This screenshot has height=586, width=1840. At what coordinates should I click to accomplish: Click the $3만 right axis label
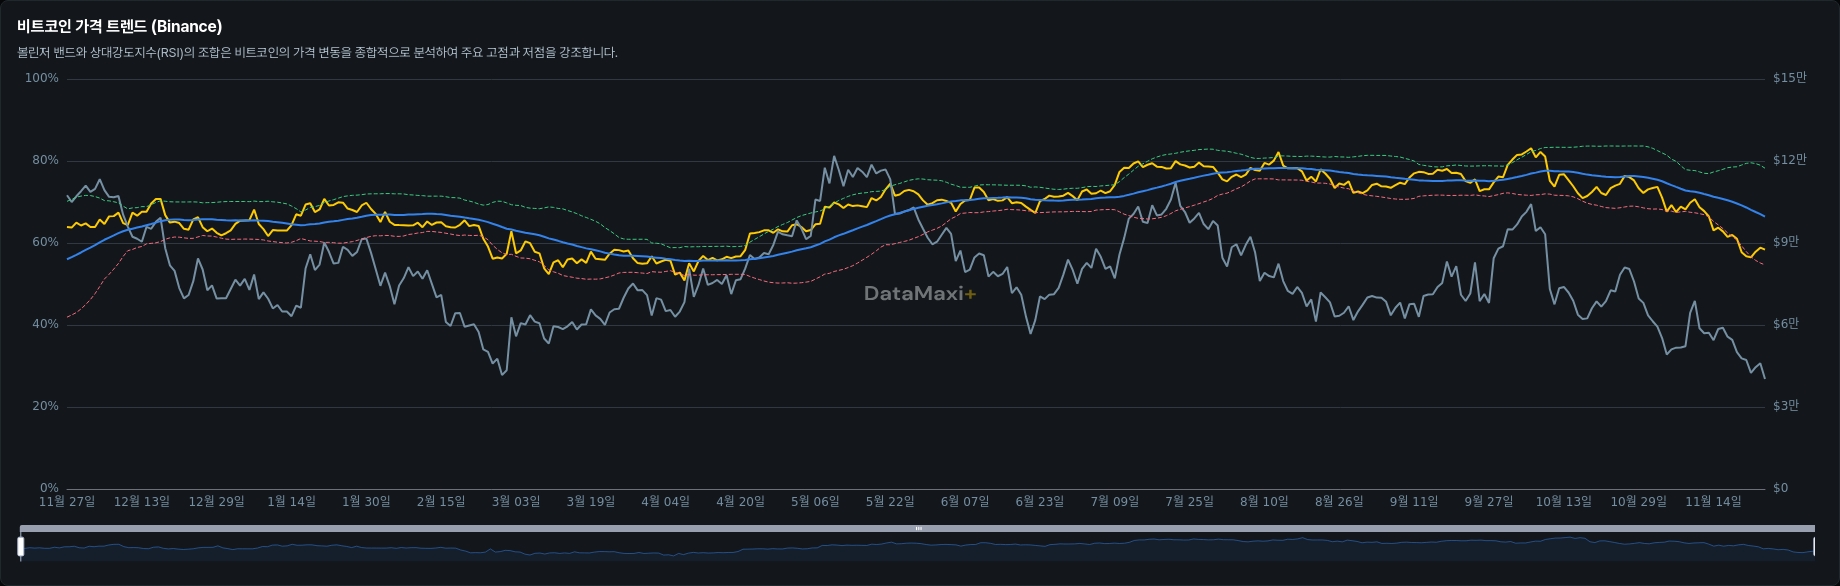[1785, 406]
